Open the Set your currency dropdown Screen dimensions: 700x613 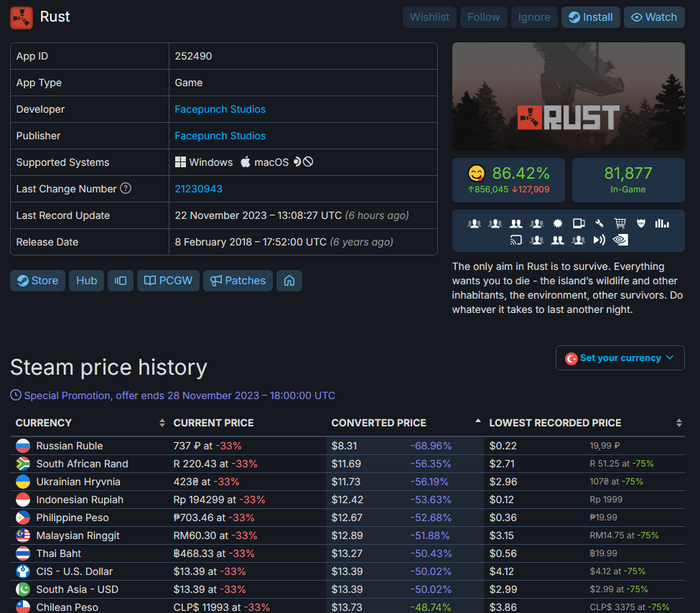tap(620, 358)
